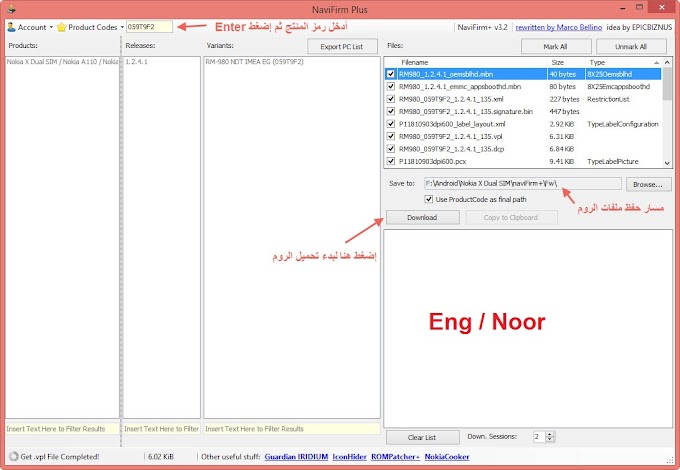680x470 pixels.
Task: Click the Save to path field
Action: [x=523, y=183]
